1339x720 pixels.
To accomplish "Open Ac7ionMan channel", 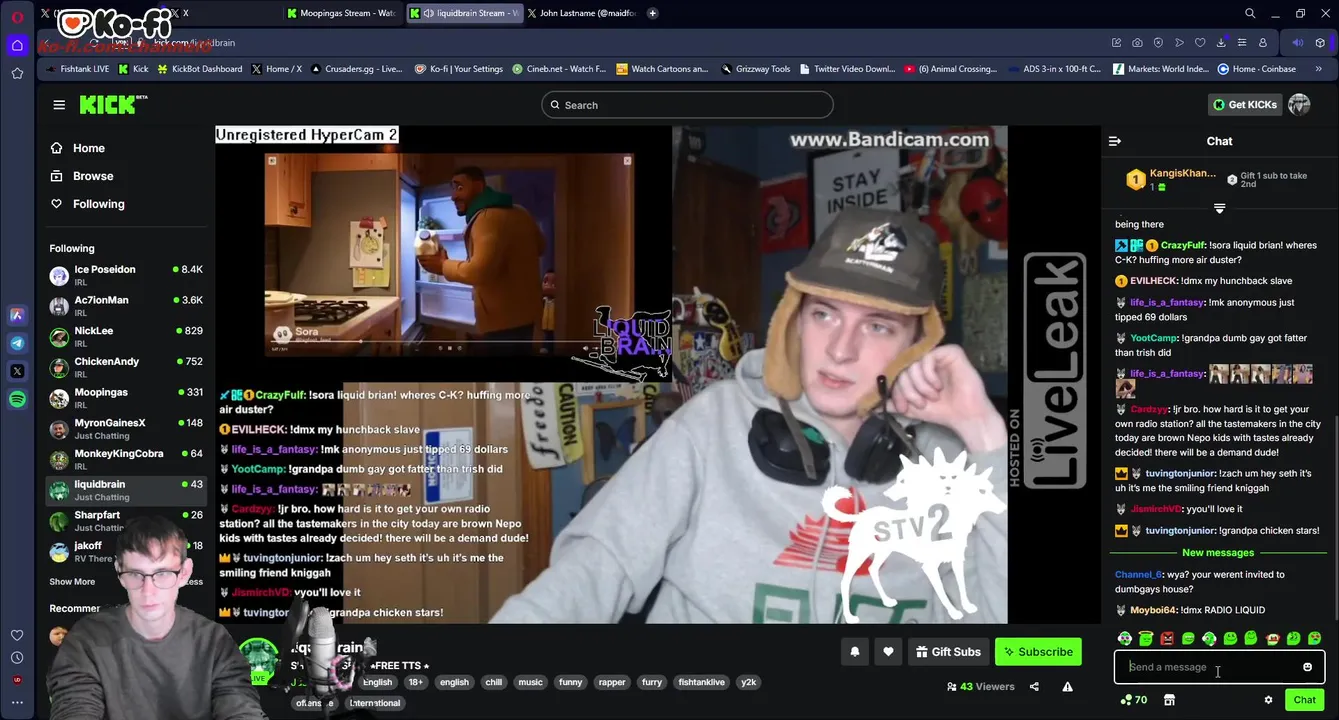I will (x=126, y=306).
